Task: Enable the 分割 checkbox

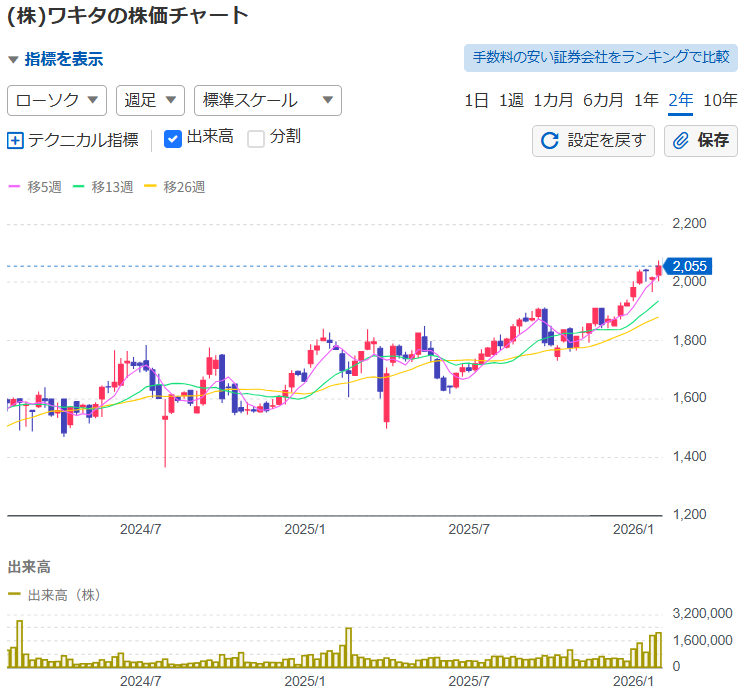Action: (x=256, y=138)
